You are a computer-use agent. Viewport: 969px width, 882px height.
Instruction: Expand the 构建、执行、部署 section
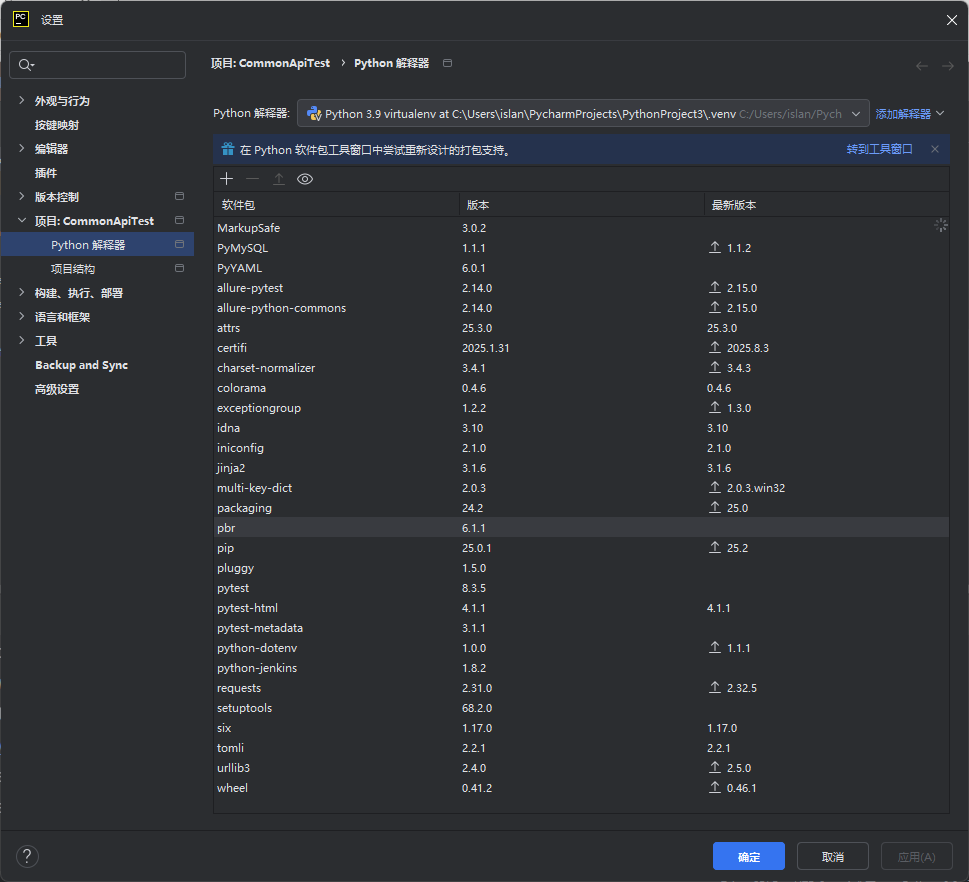coord(22,292)
